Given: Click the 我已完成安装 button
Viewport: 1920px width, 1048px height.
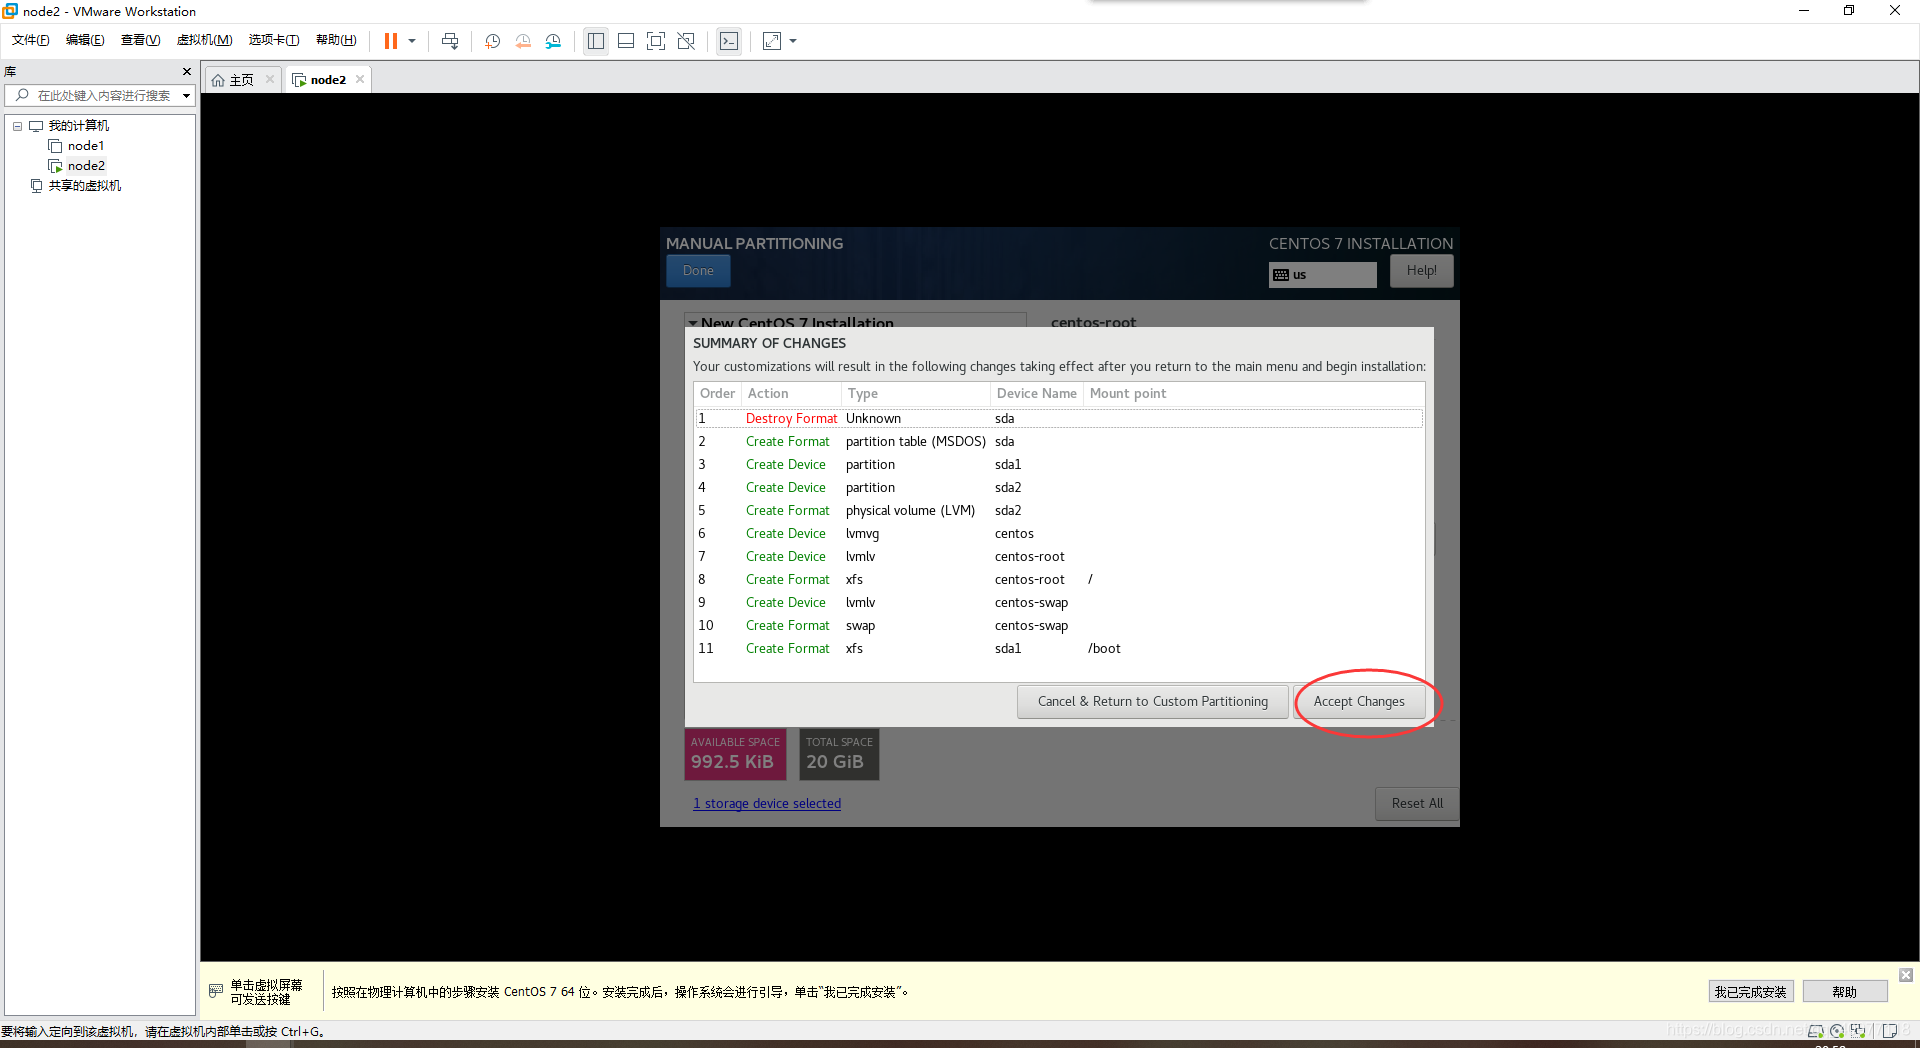Looking at the screenshot, I should (1750, 992).
